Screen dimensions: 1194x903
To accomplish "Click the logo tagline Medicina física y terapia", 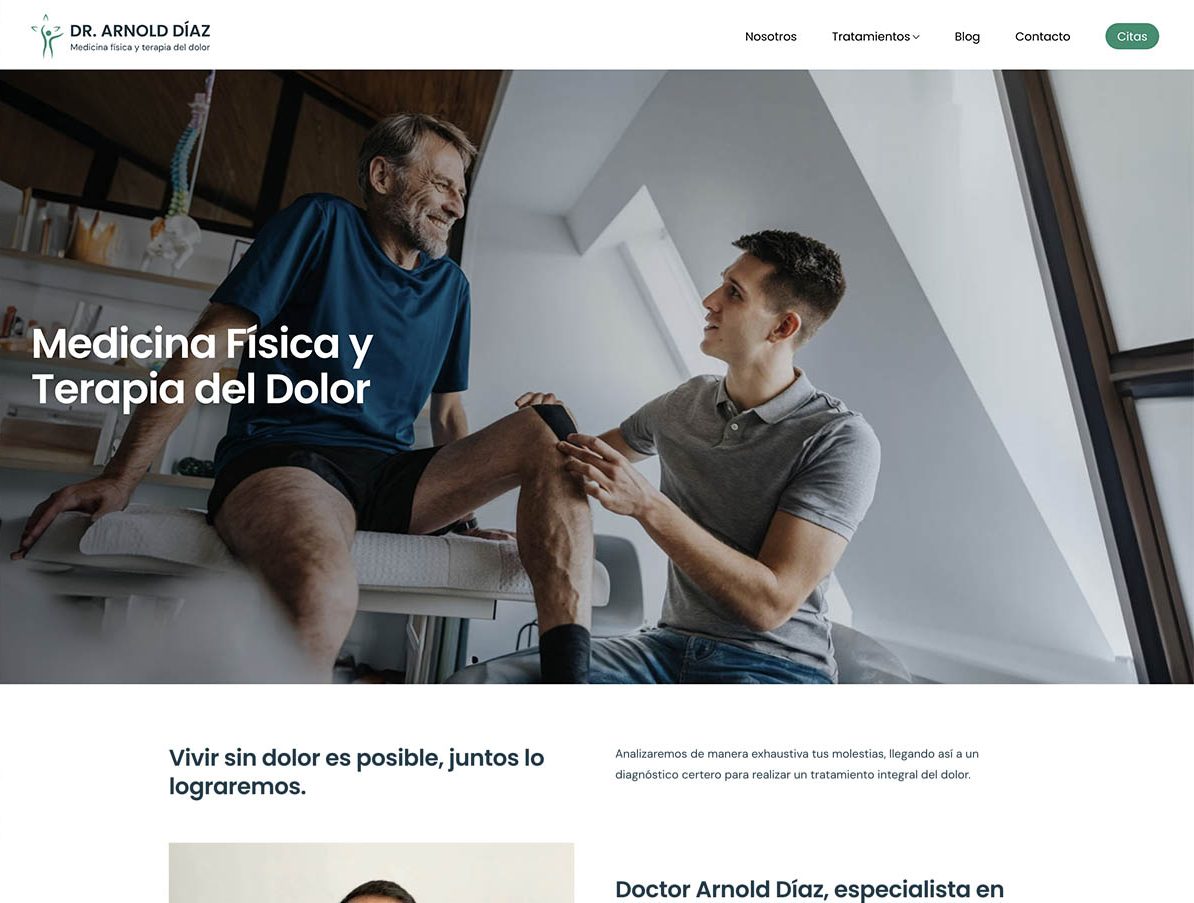I will tap(140, 47).
